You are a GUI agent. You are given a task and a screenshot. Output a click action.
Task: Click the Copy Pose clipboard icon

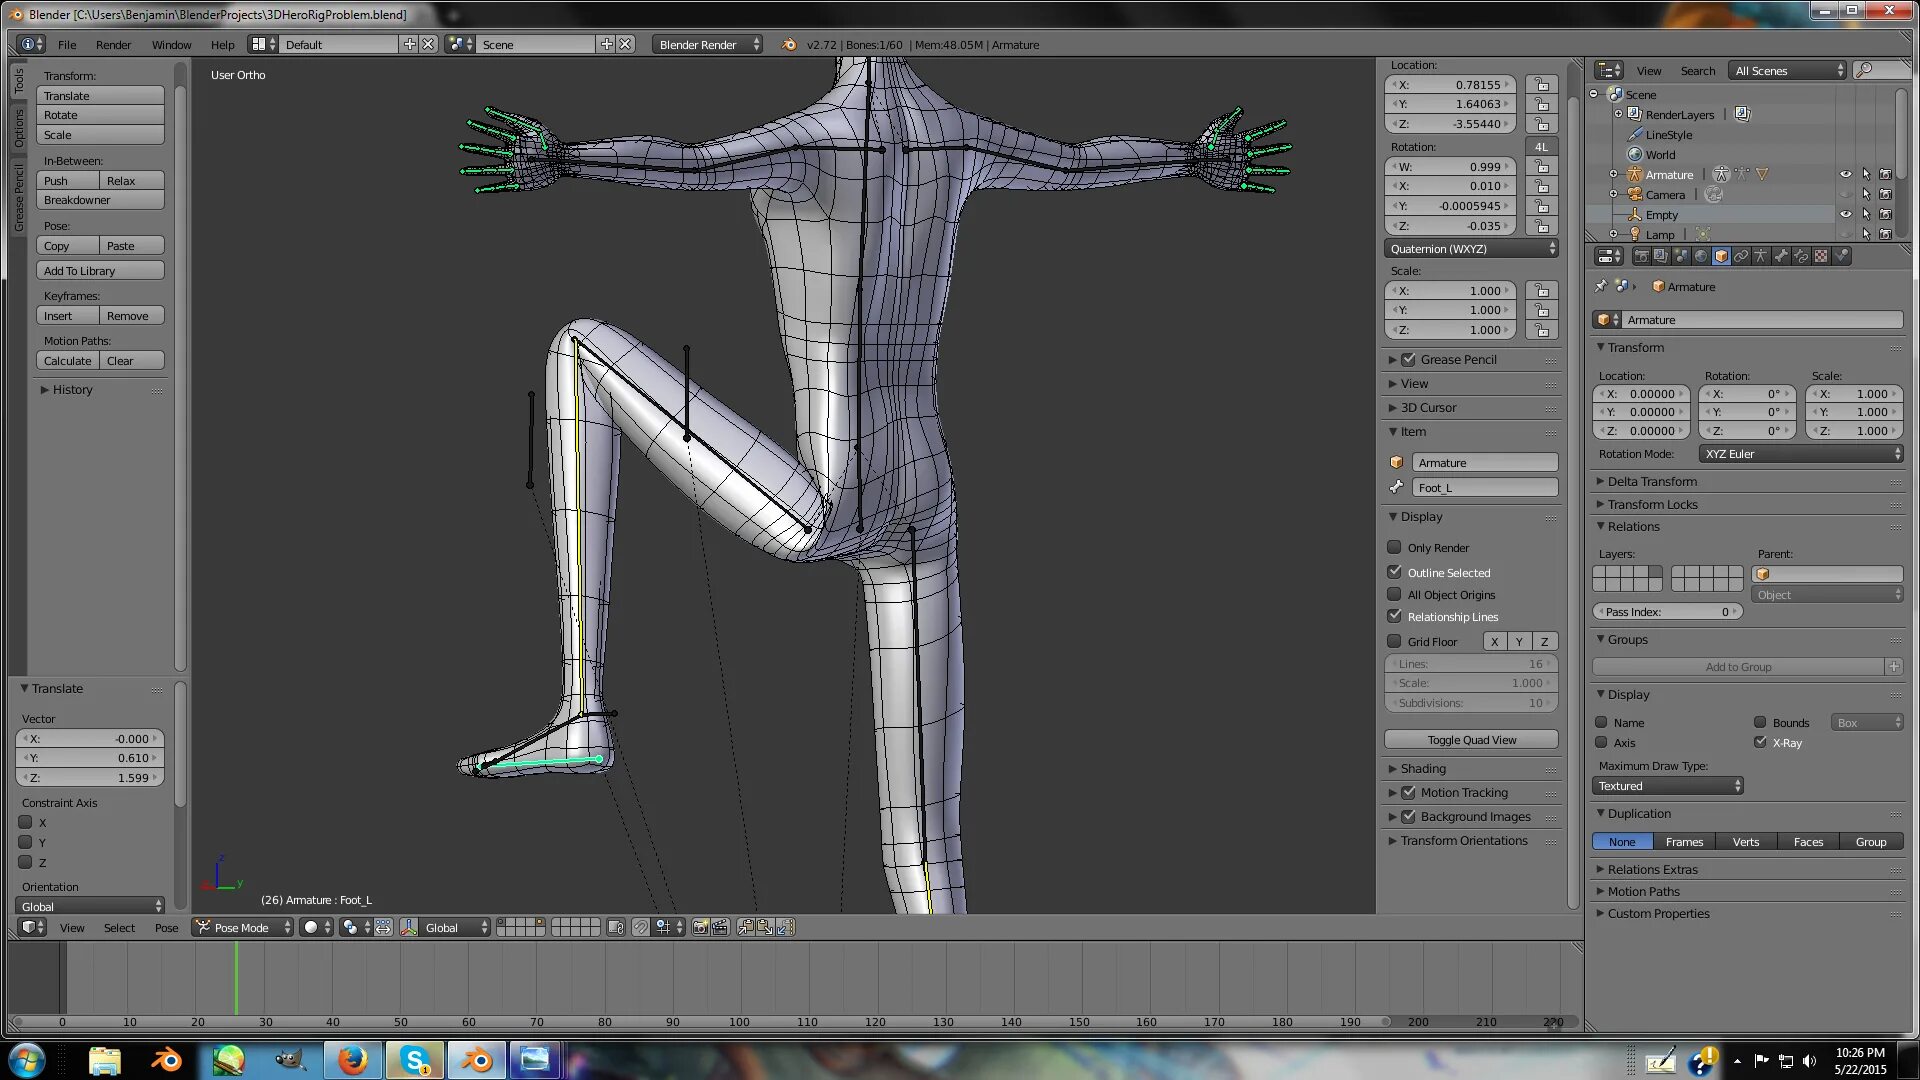[746, 928]
